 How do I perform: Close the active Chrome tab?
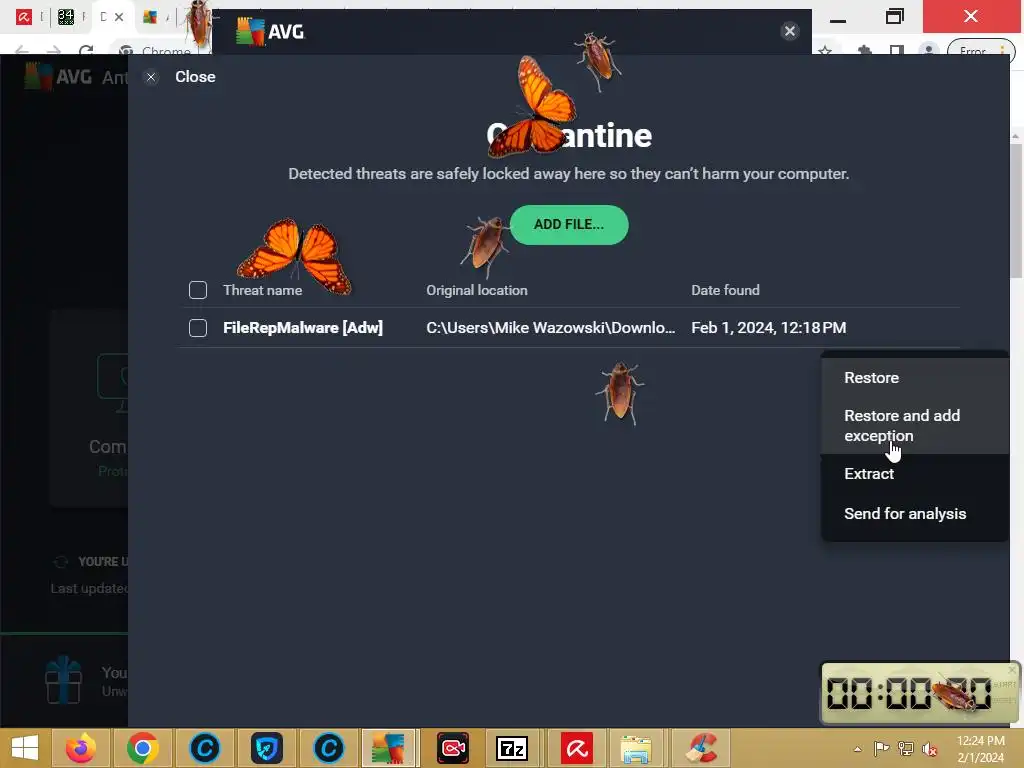(119, 17)
